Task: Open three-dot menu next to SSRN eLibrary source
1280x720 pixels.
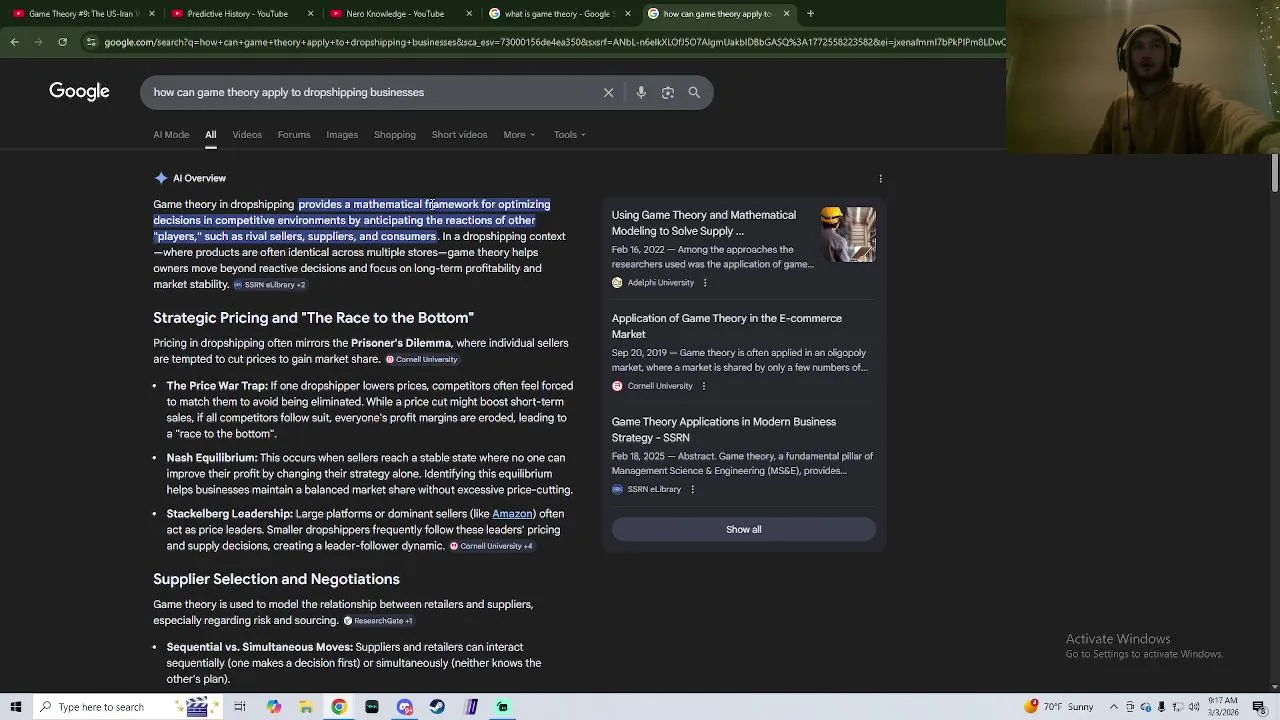Action: coord(692,489)
